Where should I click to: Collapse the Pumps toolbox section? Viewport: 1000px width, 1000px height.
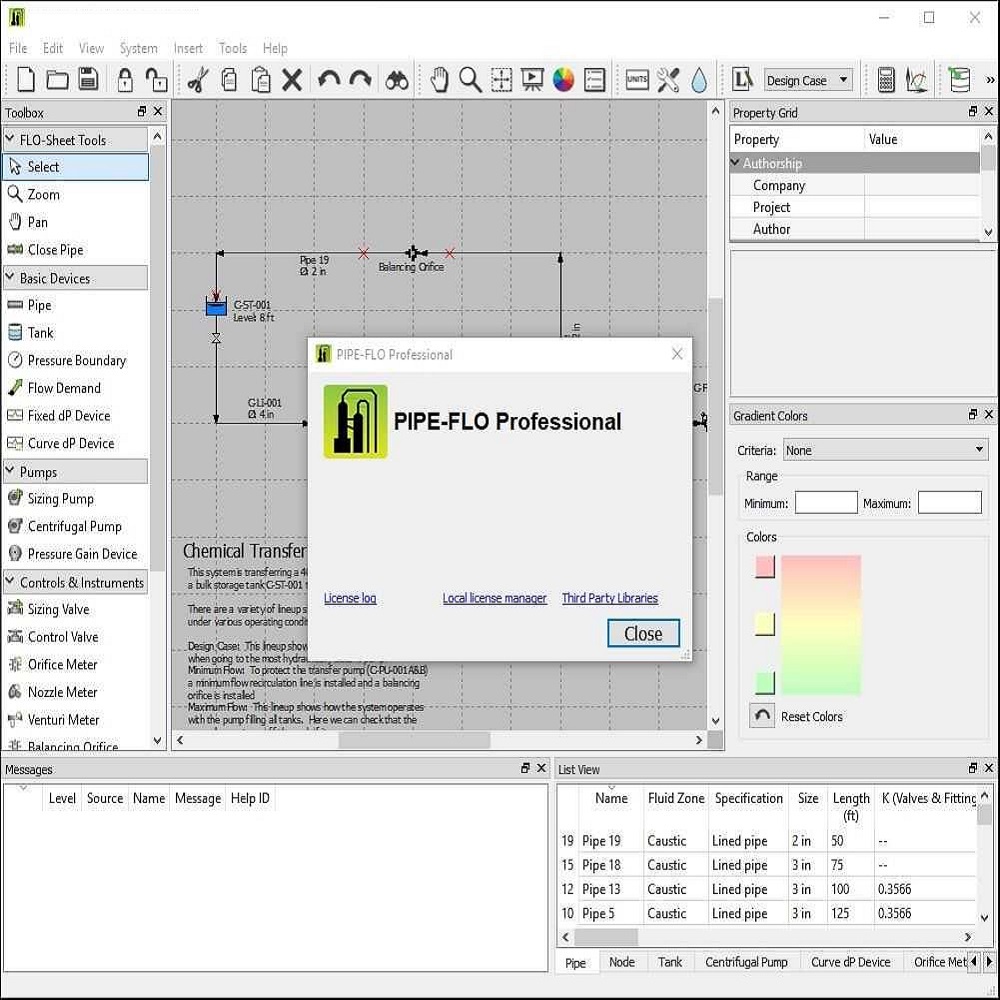click(10, 471)
